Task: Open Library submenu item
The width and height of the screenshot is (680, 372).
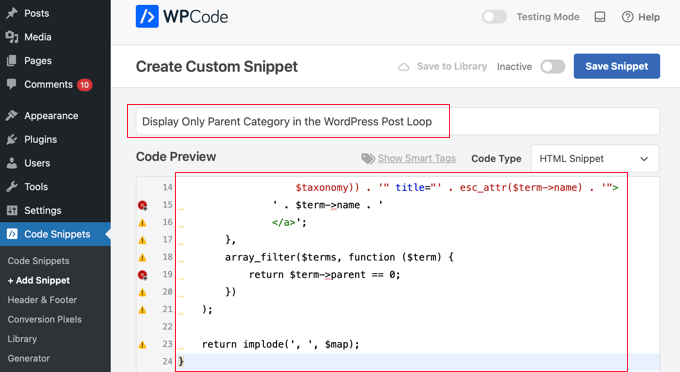Action: click(22, 339)
